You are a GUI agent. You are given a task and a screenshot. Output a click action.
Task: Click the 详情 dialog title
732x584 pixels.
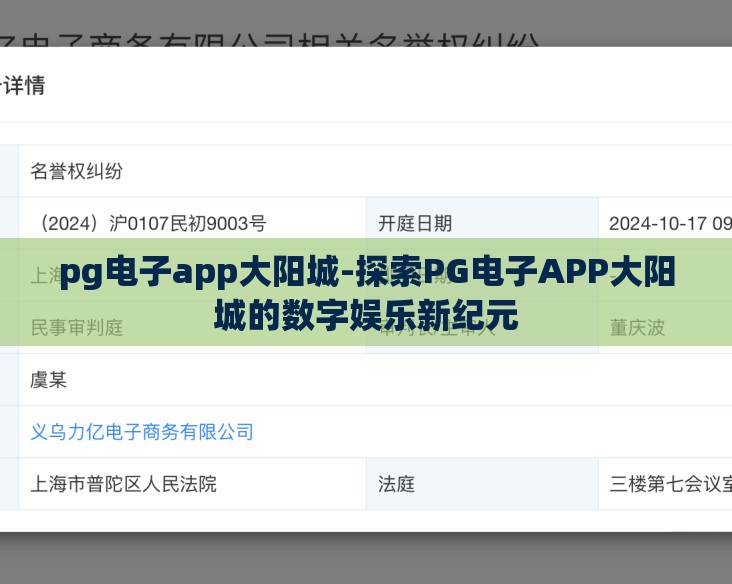pyautogui.click(x=22, y=85)
